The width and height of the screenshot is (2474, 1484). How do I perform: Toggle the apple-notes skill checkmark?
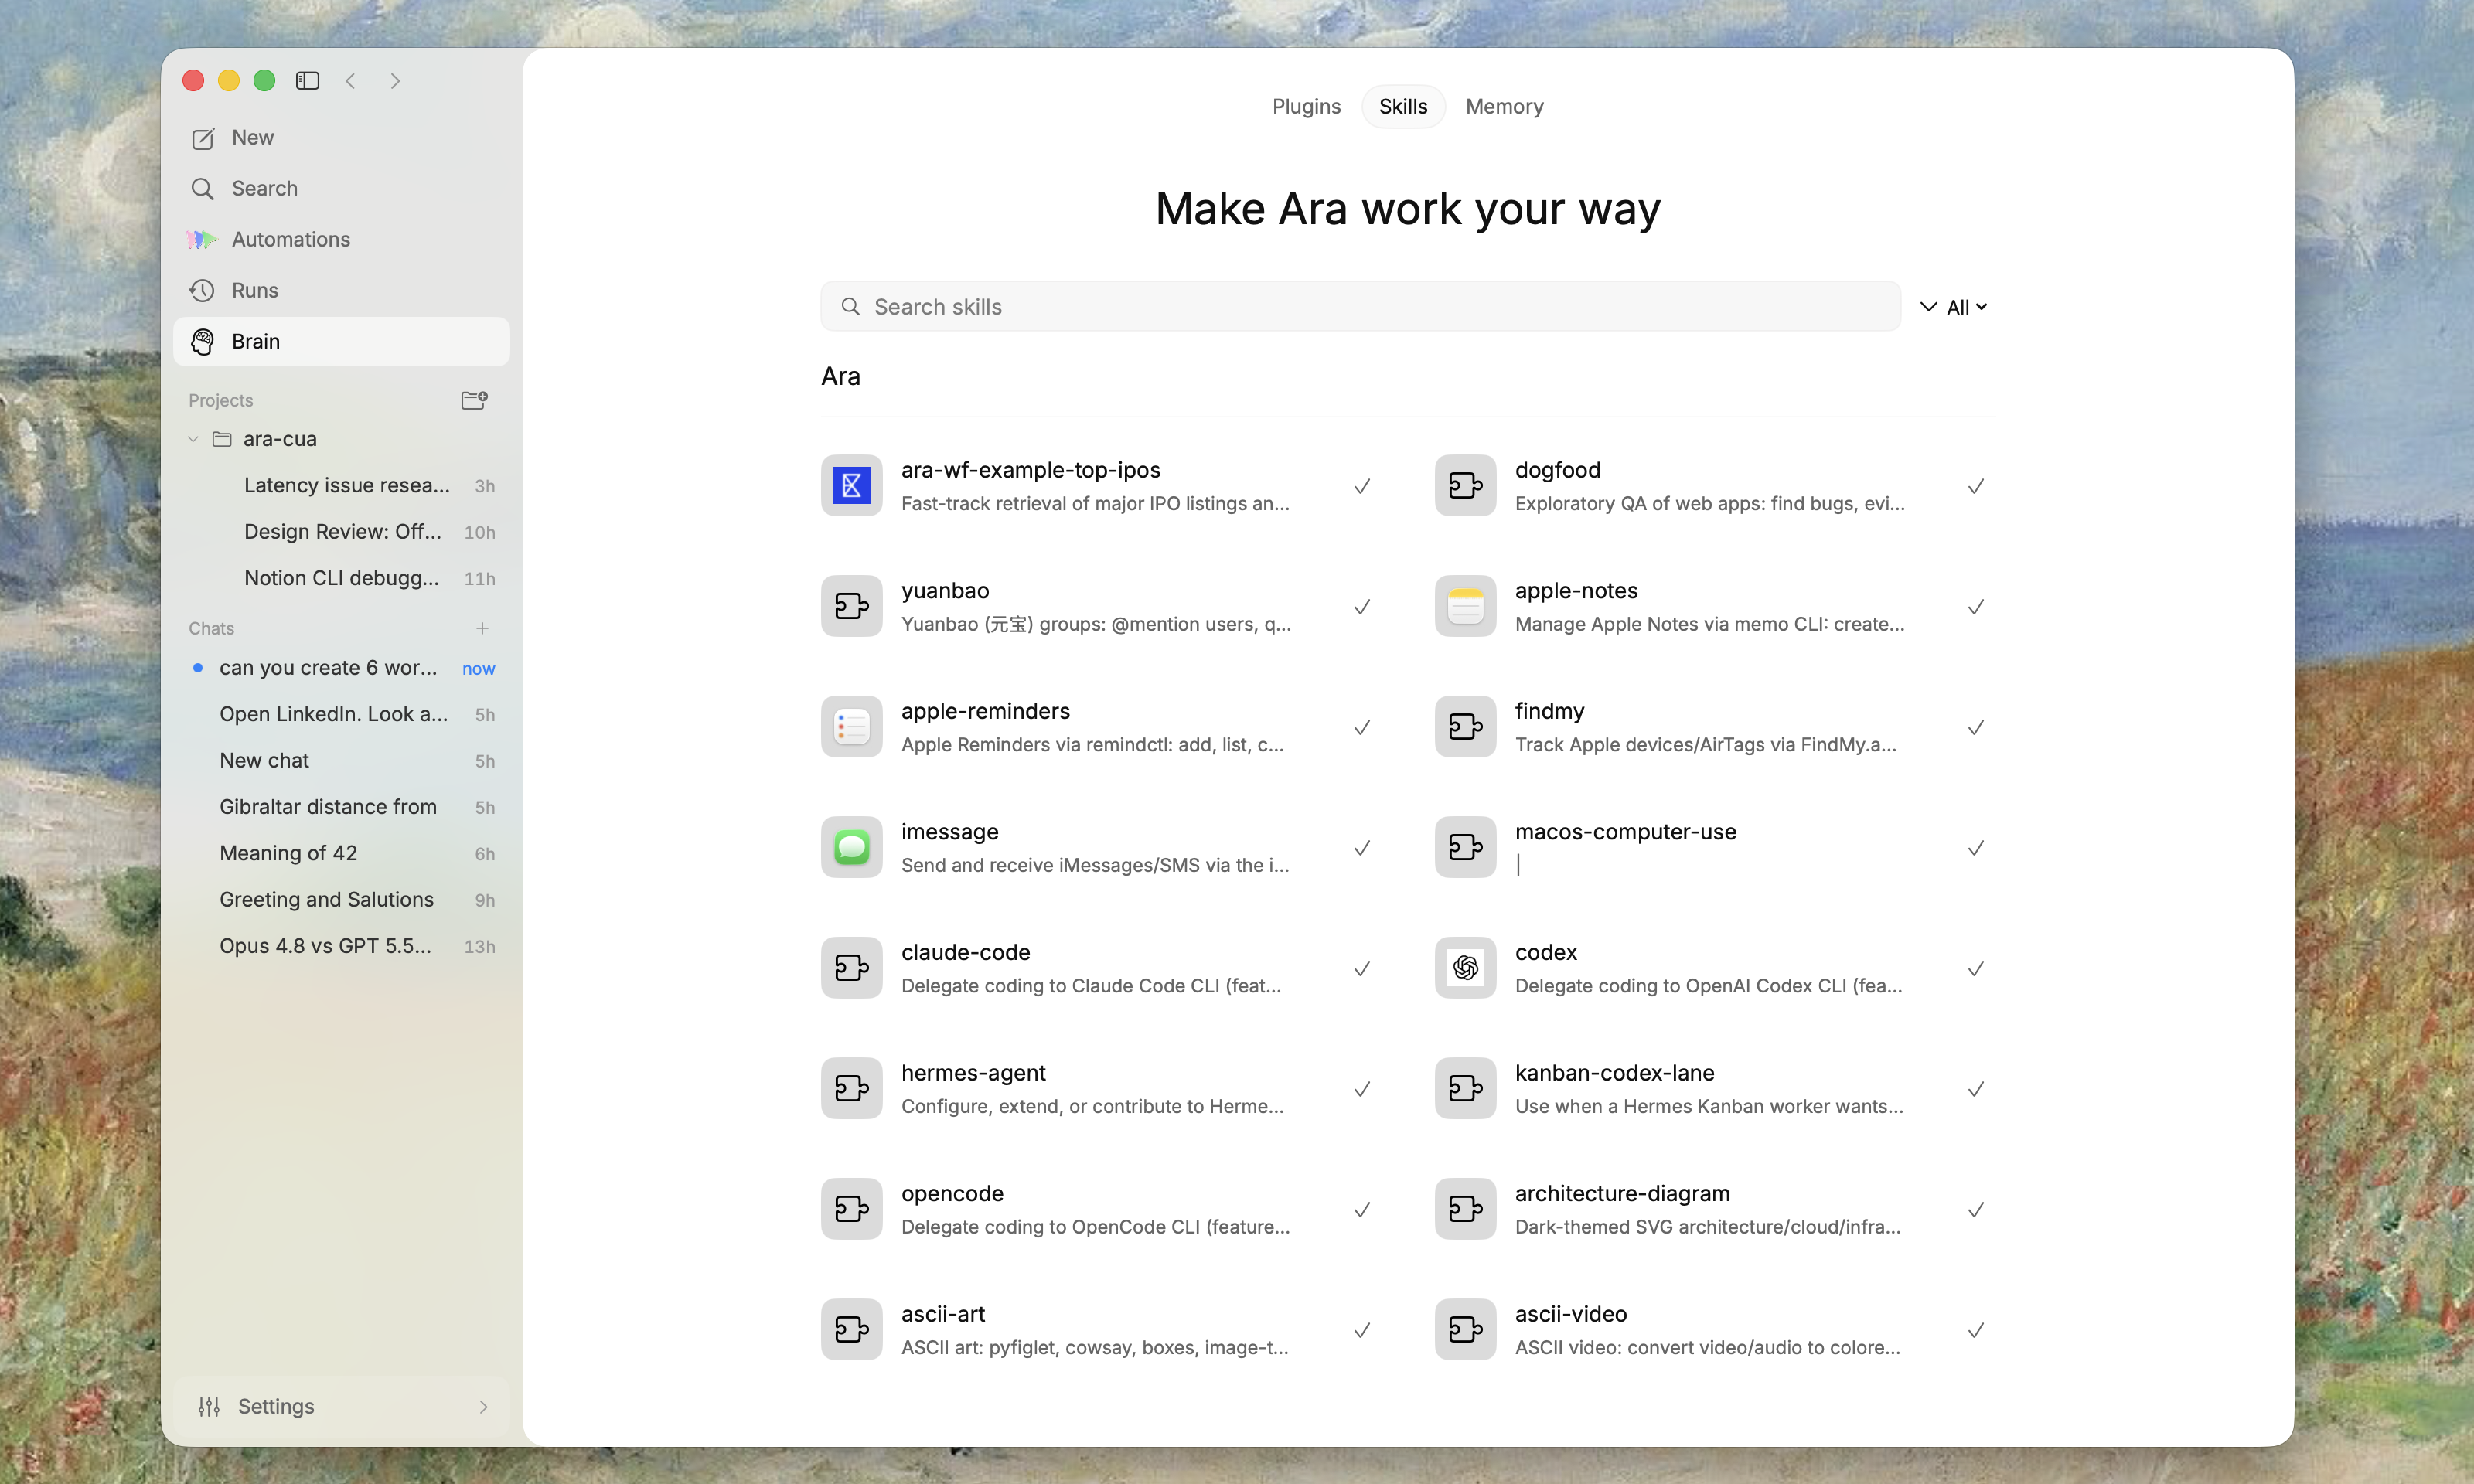point(1976,607)
